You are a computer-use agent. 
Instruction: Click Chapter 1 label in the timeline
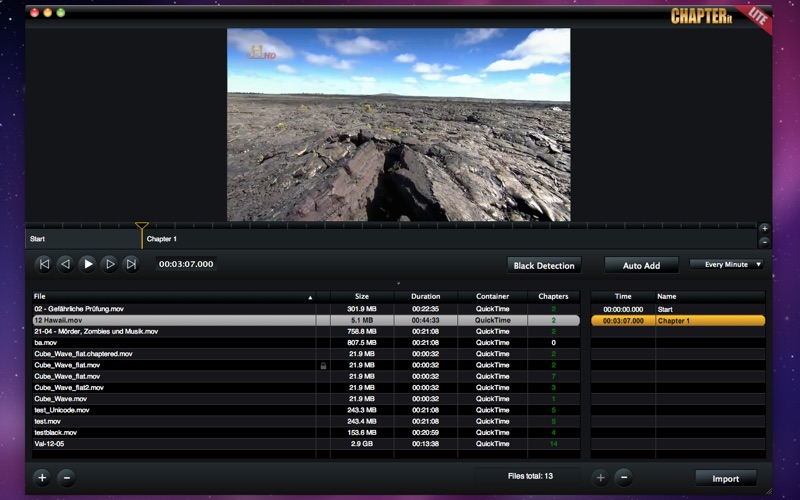click(162, 239)
